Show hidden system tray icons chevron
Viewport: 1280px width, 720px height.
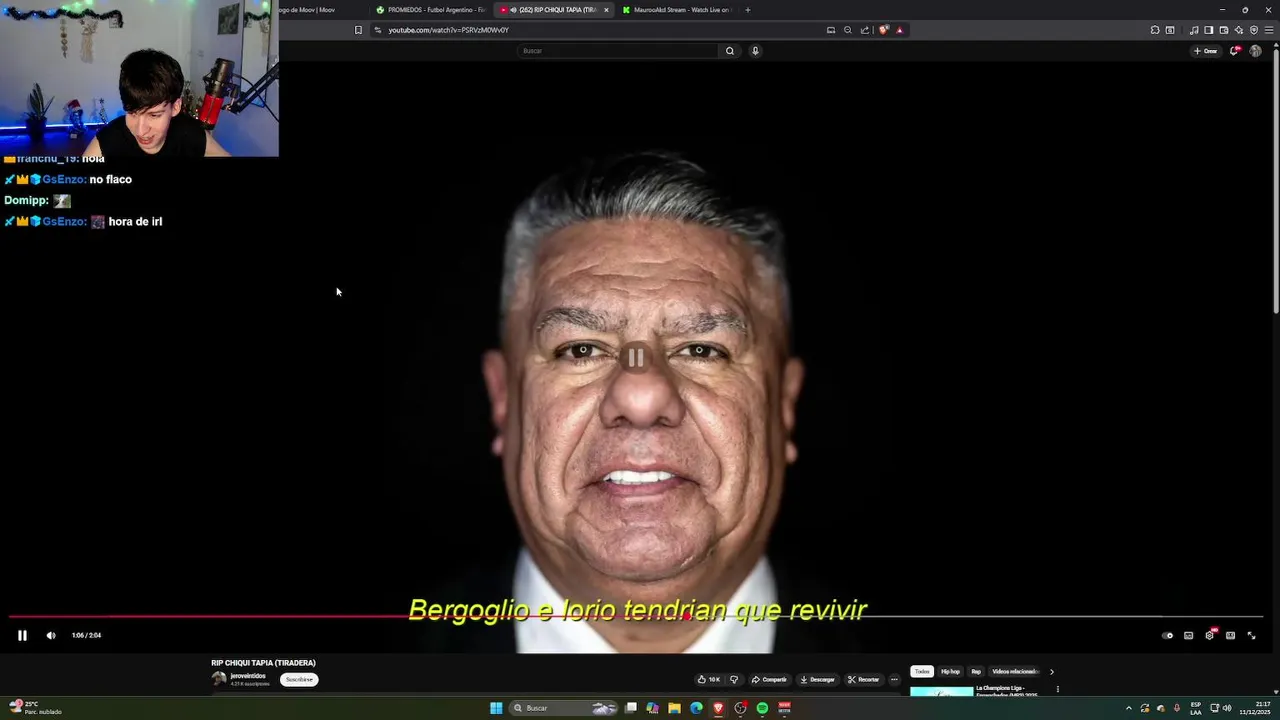pos(1129,708)
